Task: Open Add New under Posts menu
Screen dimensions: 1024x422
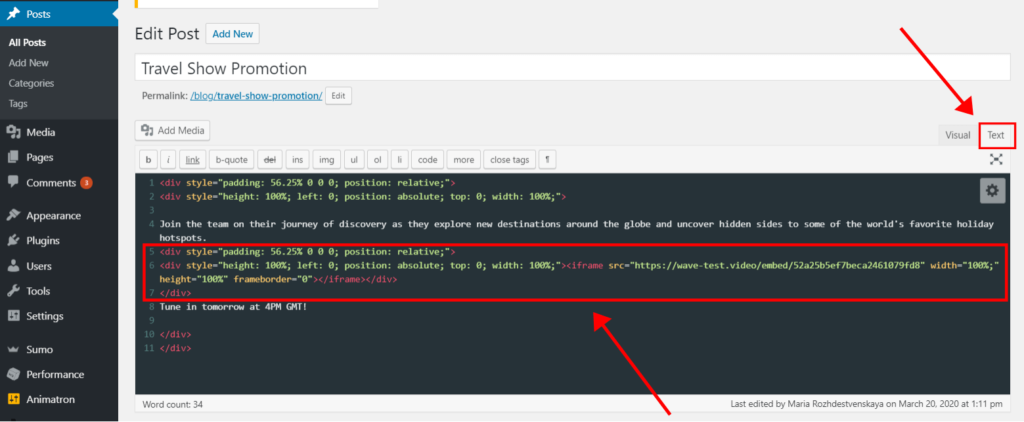Action: click(x=29, y=63)
